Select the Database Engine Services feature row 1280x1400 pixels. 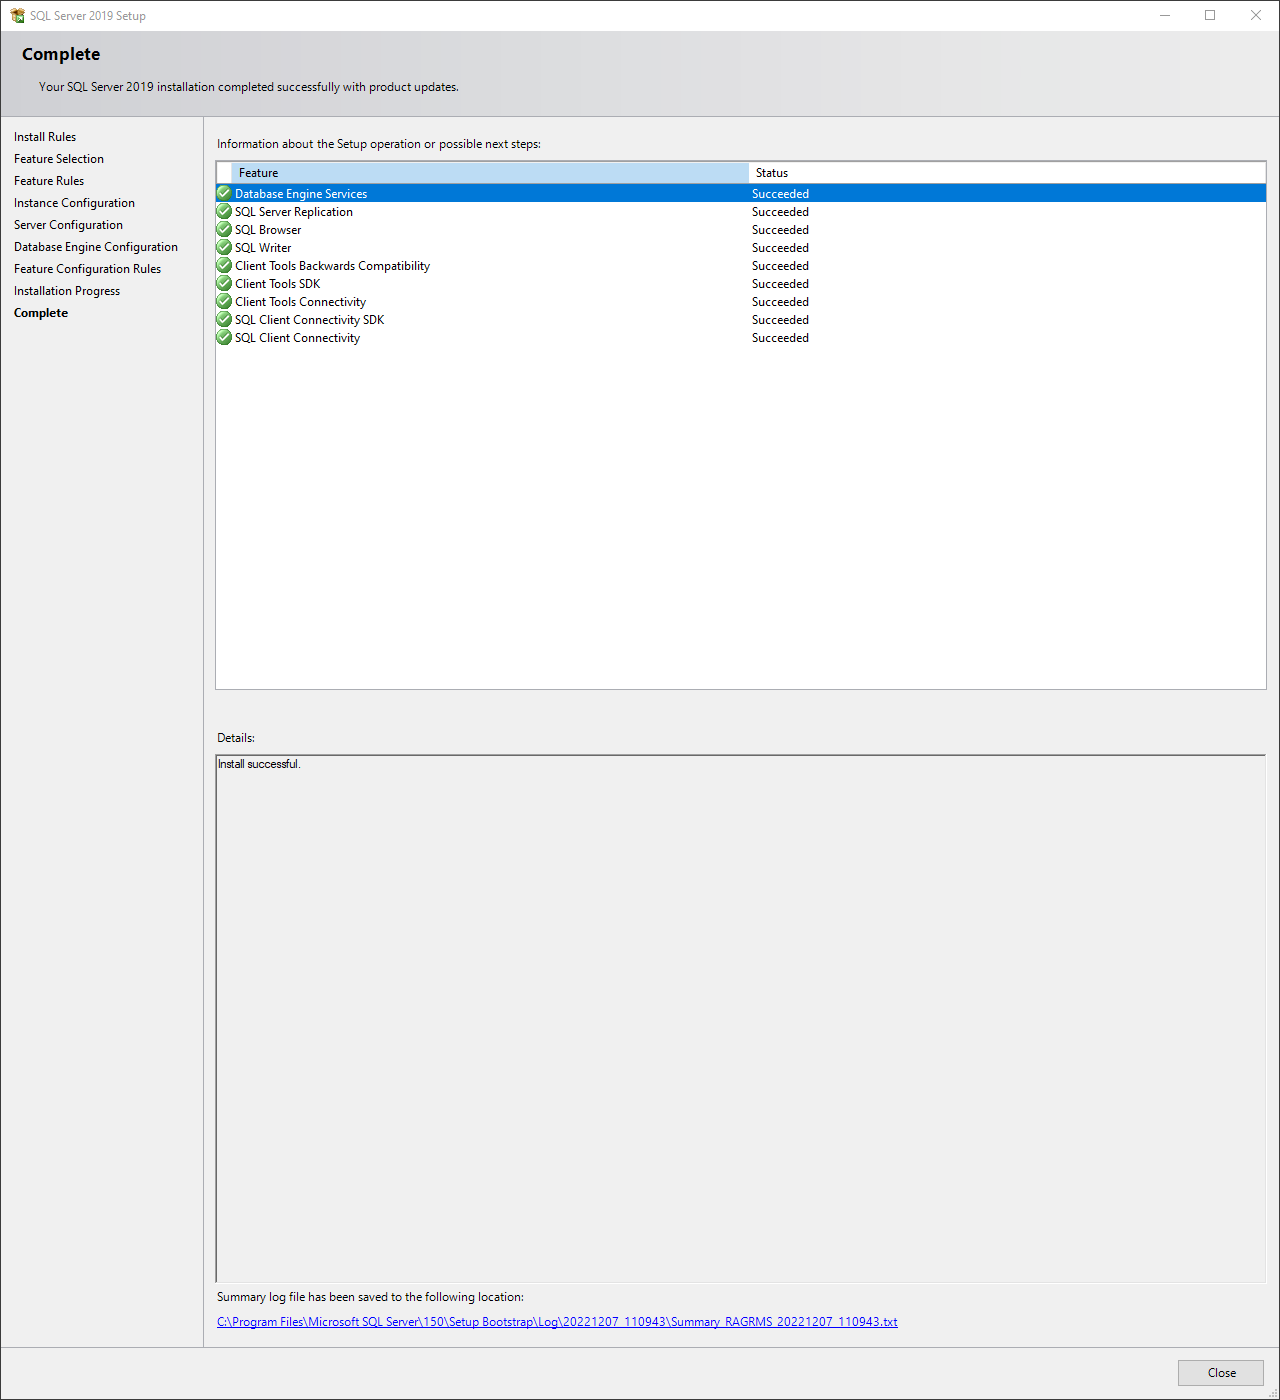pyautogui.click(x=741, y=193)
